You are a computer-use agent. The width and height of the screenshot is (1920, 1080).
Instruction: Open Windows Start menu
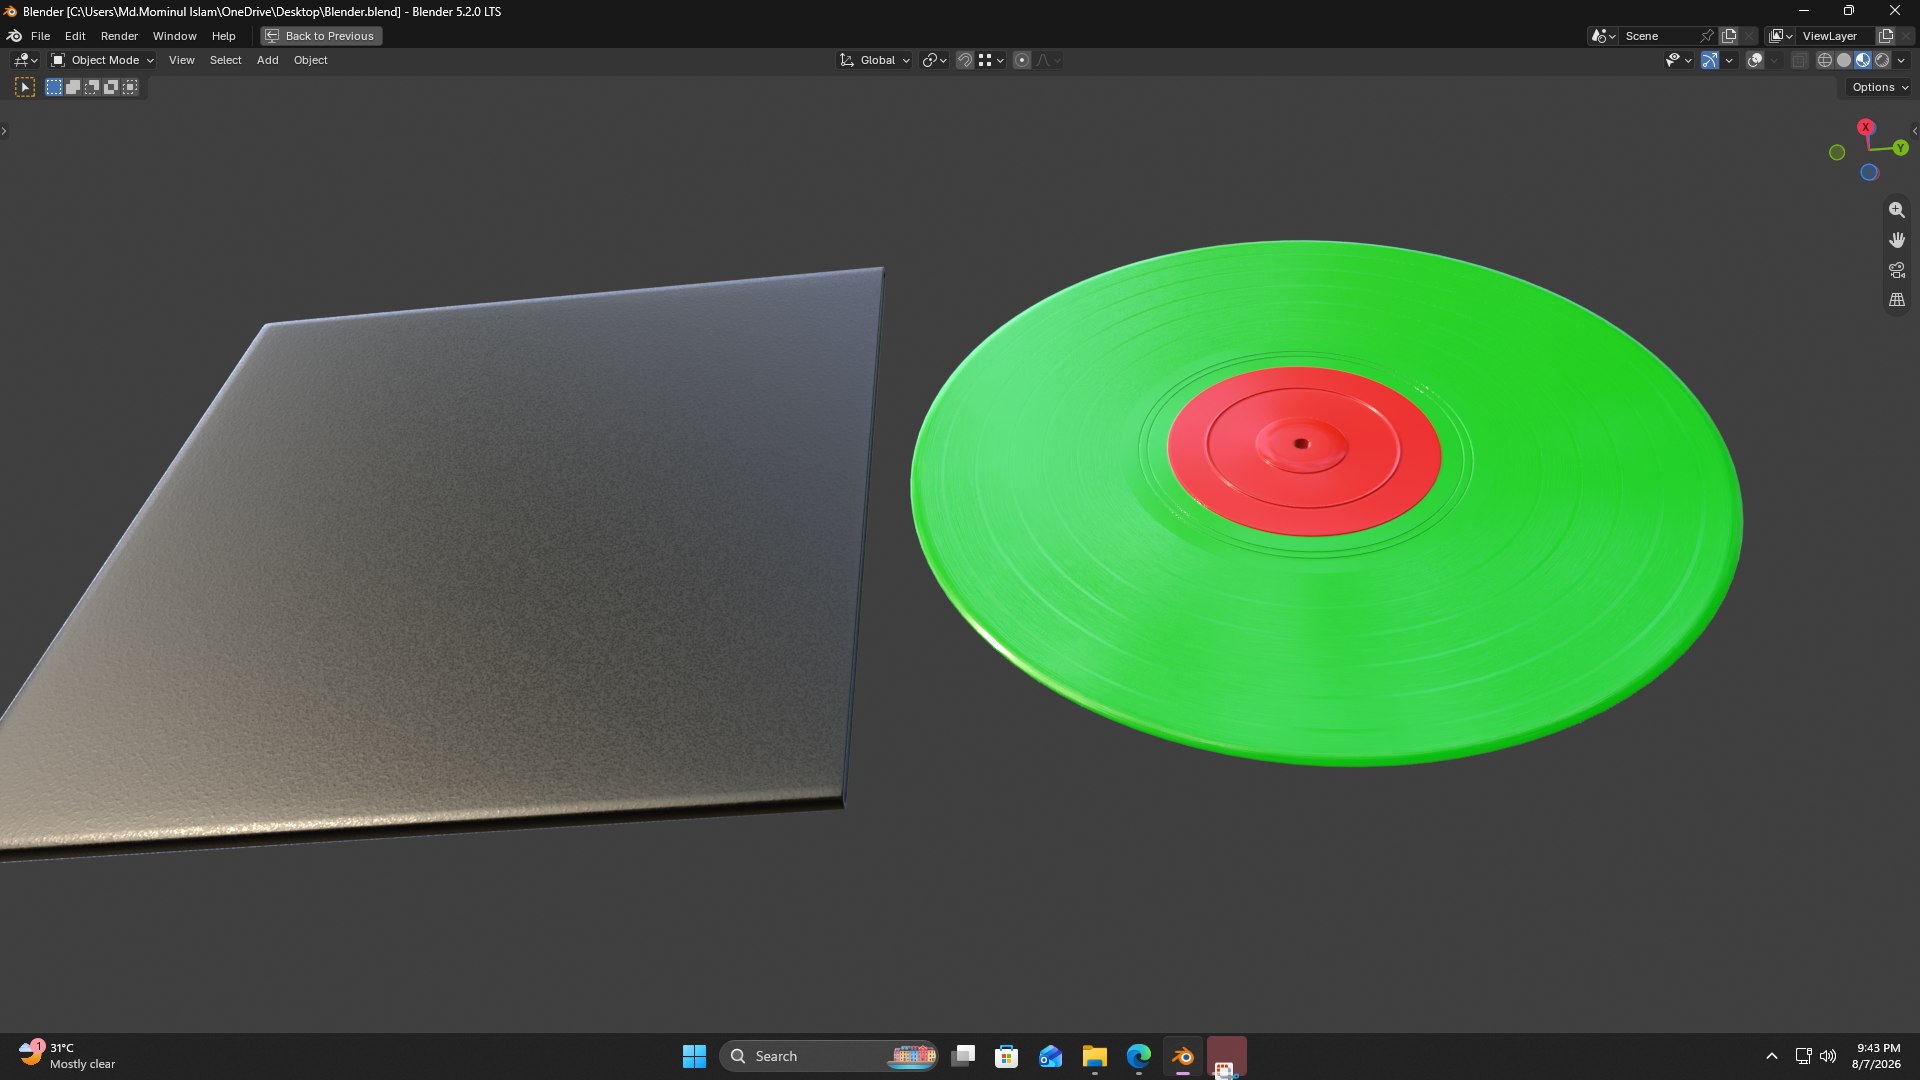tap(694, 1056)
